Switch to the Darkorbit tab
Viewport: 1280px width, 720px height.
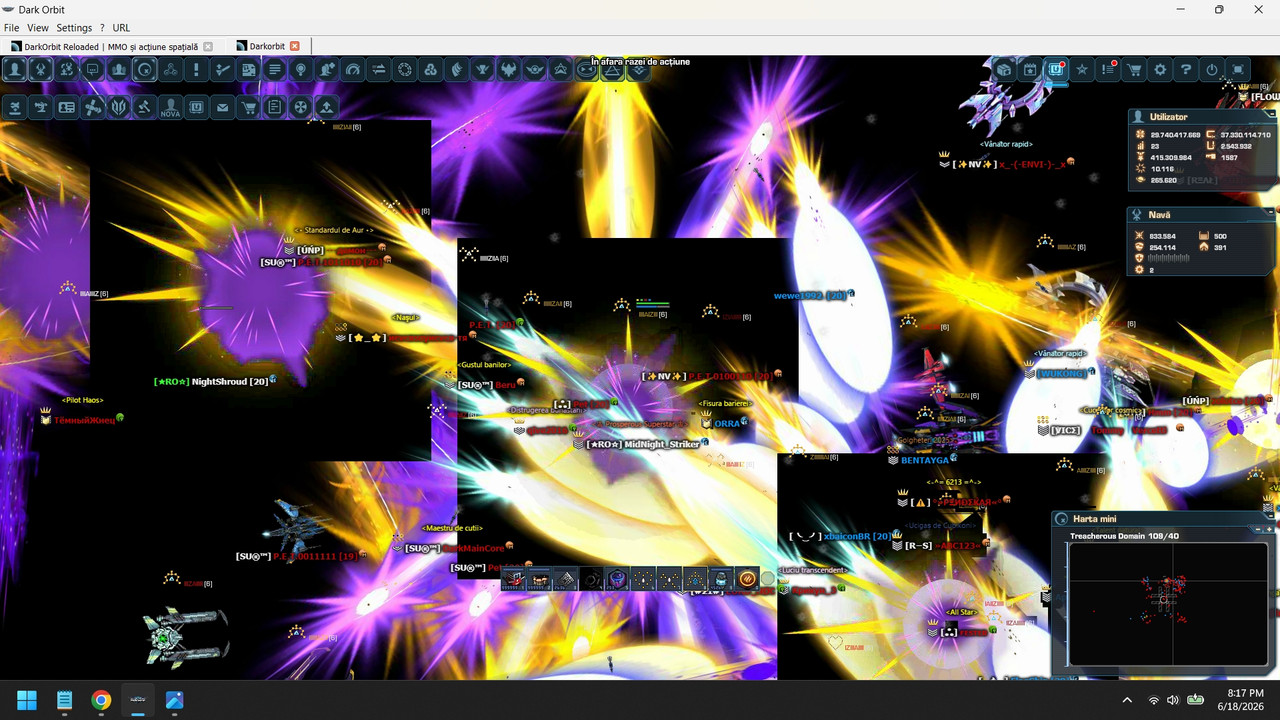click(x=267, y=46)
